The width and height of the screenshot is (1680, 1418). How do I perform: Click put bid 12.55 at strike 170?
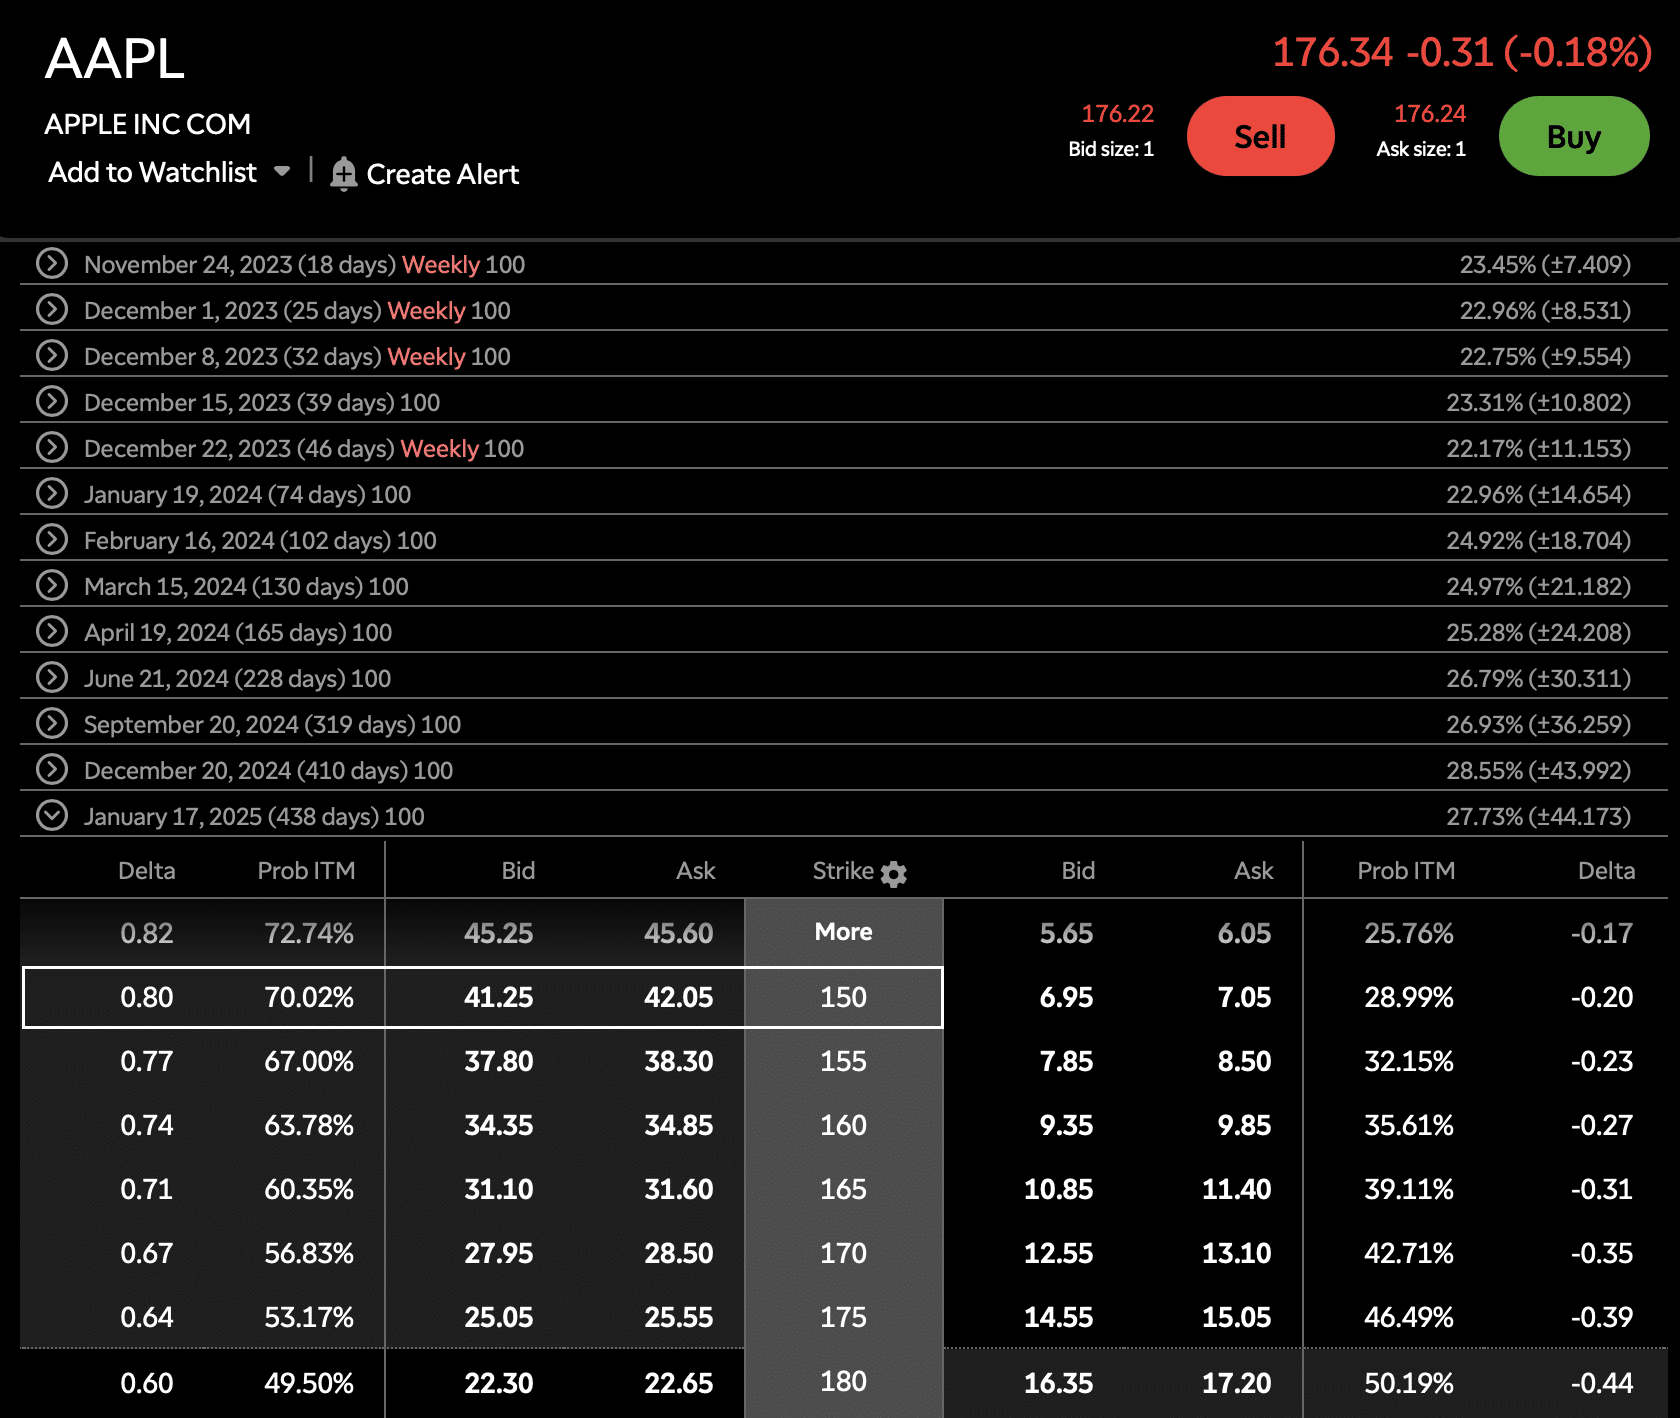click(1058, 1253)
